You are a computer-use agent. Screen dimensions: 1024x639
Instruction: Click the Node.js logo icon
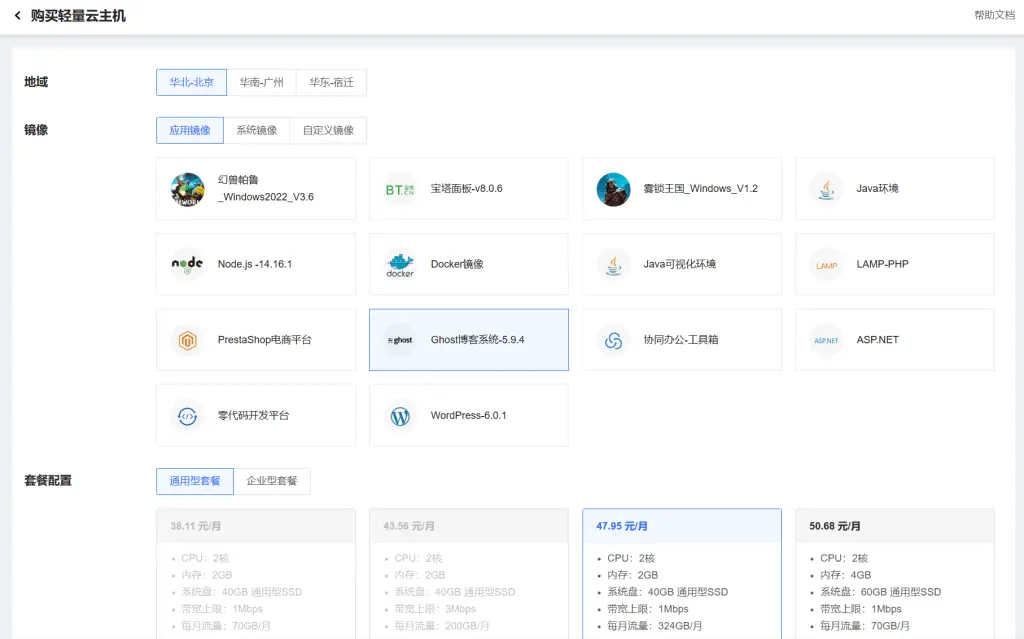tap(187, 265)
